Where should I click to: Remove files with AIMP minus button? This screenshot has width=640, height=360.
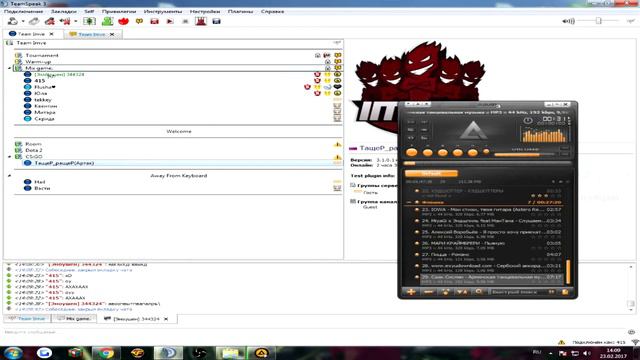coord(428,292)
